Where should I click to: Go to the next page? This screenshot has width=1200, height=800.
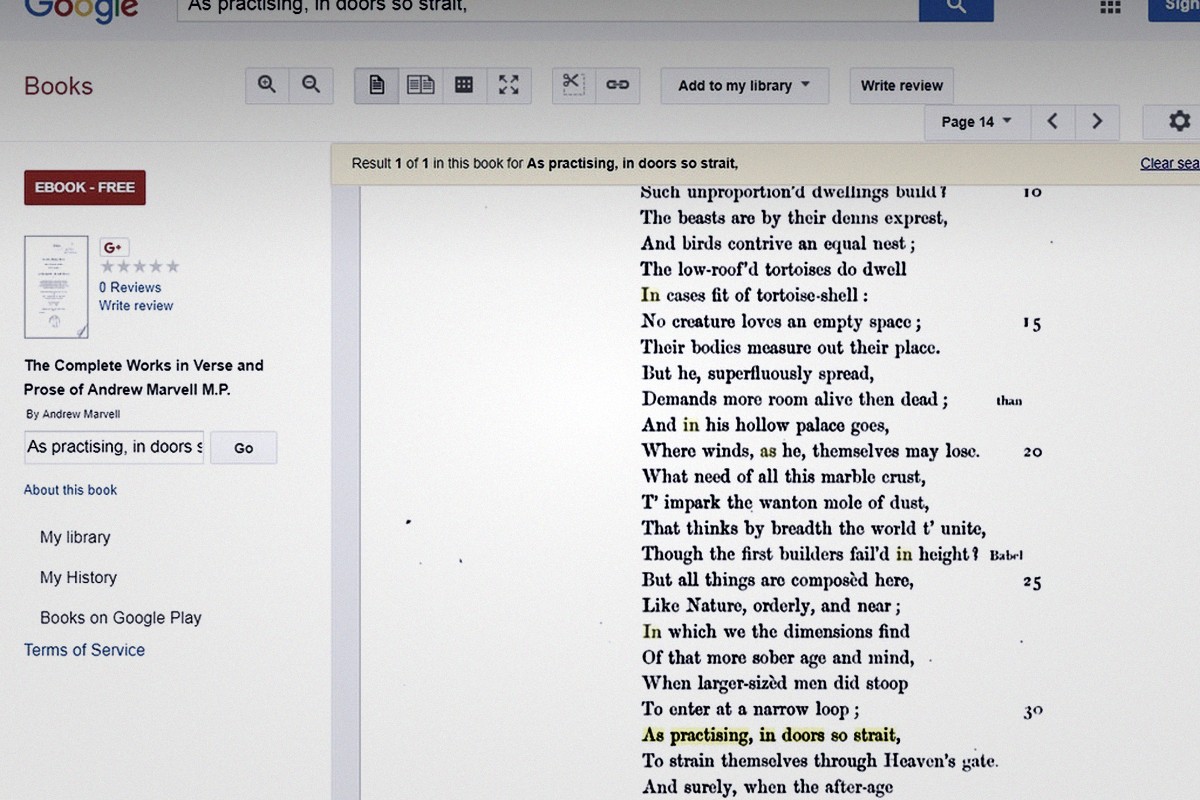pos(1097,121)
